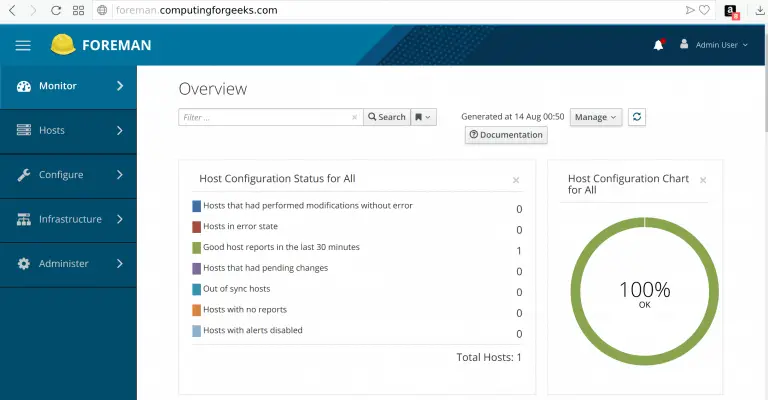Clear the filter field using the x icon

(354, 117)
